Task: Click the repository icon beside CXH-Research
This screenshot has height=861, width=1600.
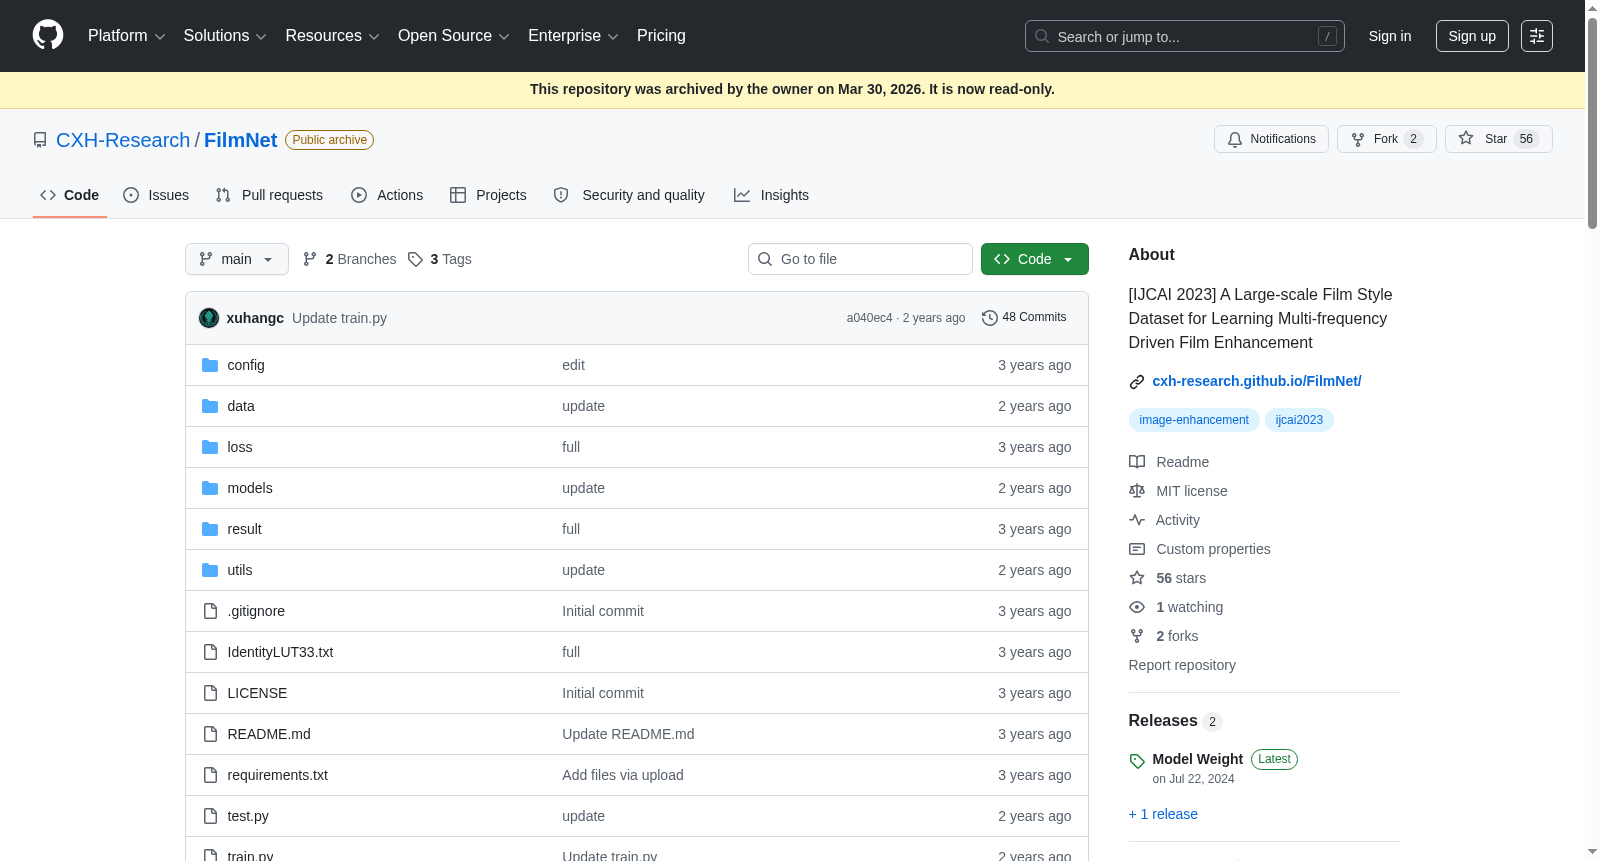Action: (40, 140)
